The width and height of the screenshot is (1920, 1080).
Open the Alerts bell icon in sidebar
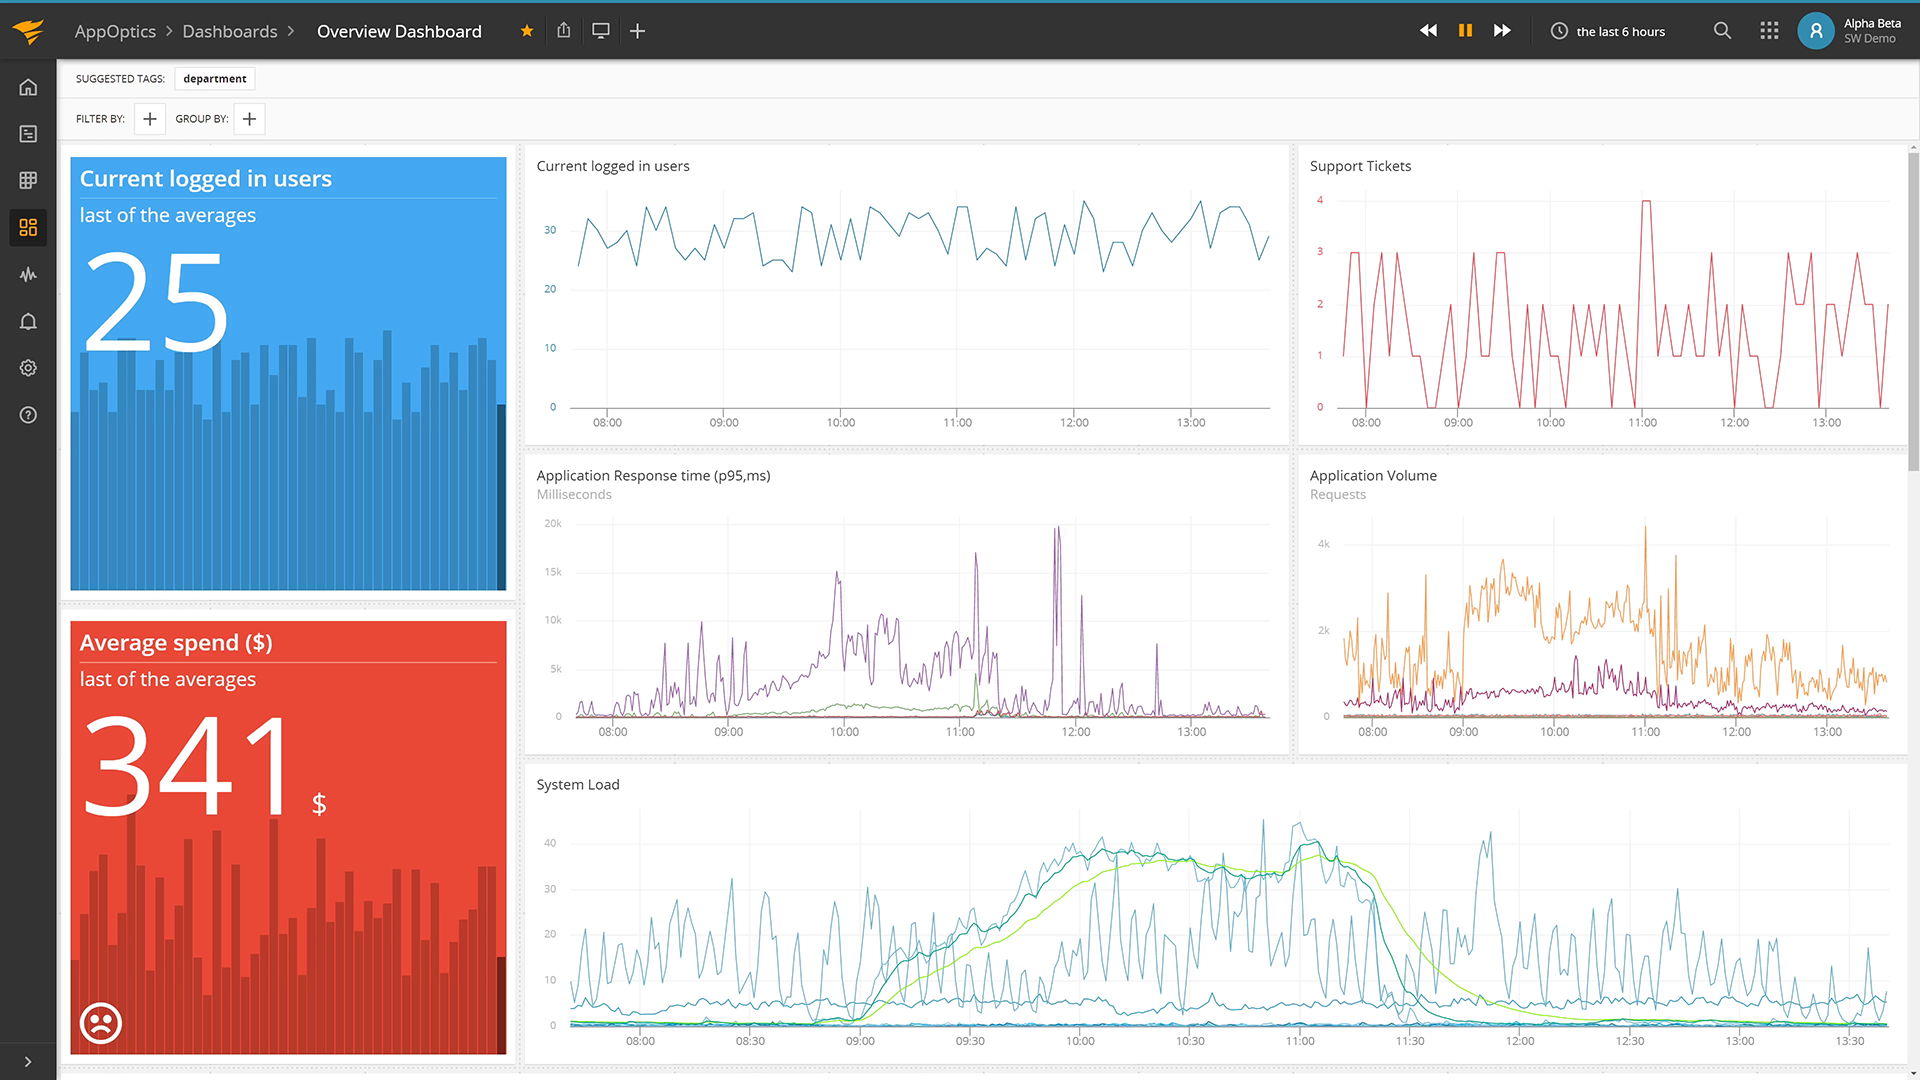tap(28, 321)
